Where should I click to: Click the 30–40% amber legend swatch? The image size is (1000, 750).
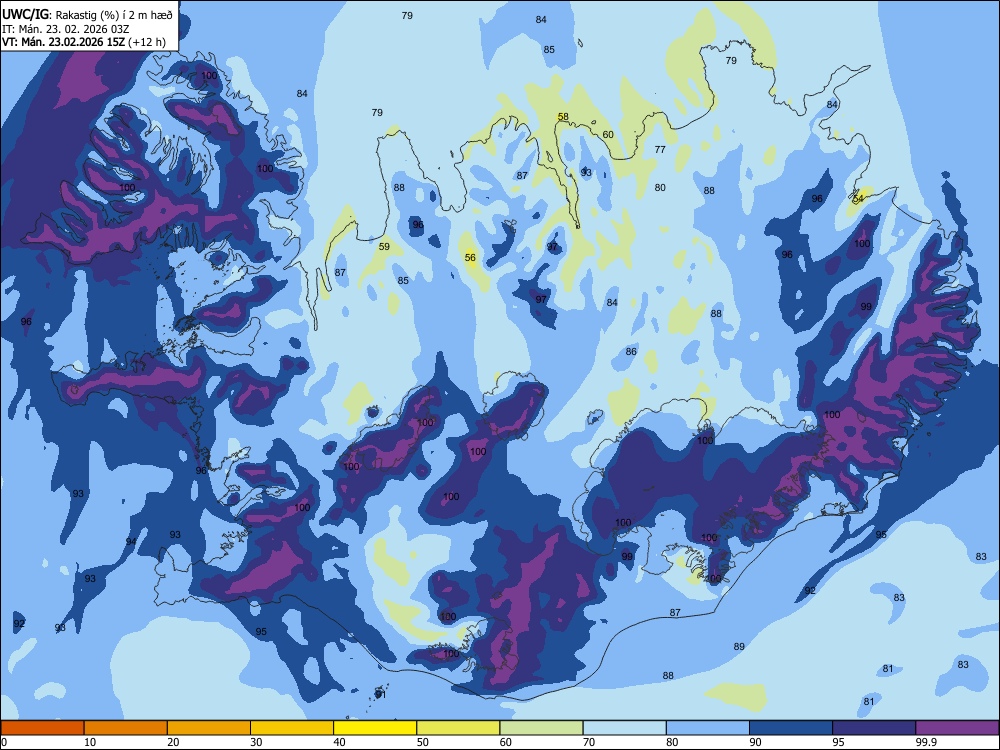(292, 728)
